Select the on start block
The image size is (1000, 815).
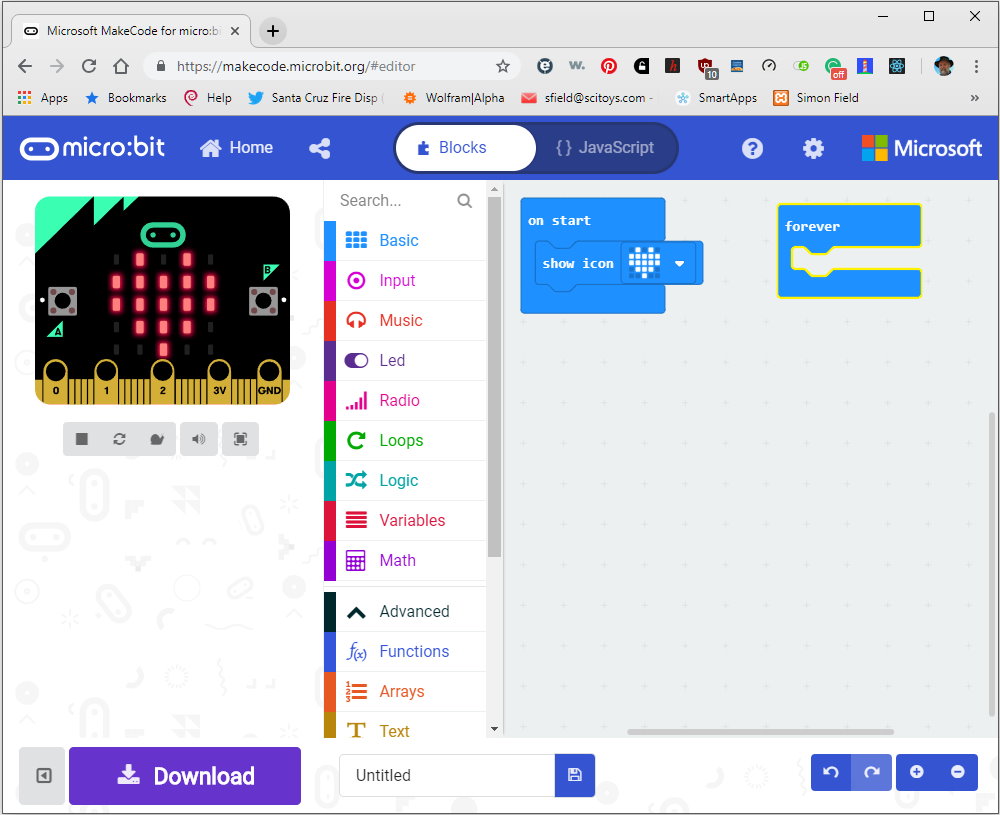coord(559,221)
